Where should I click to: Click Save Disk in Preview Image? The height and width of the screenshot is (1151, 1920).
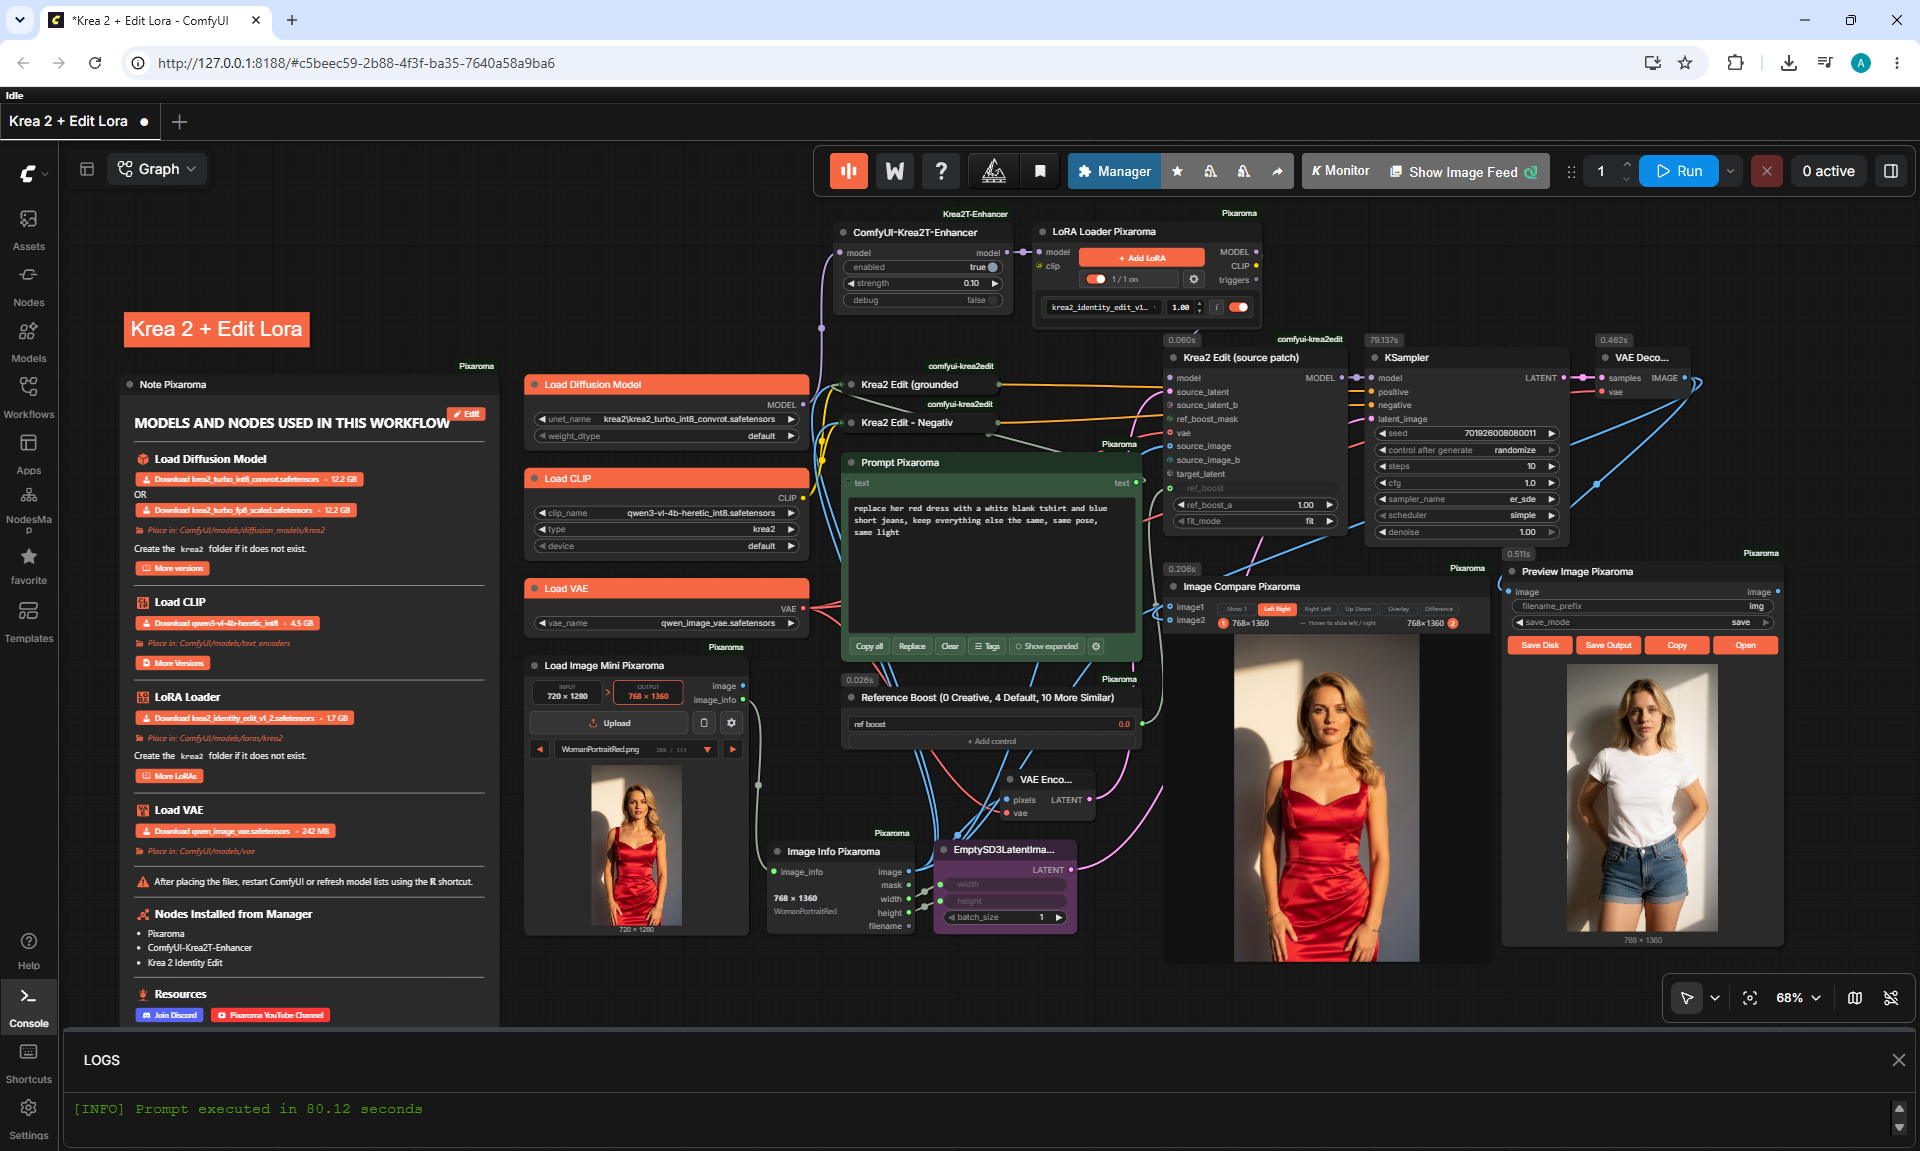click(1540, 645)
